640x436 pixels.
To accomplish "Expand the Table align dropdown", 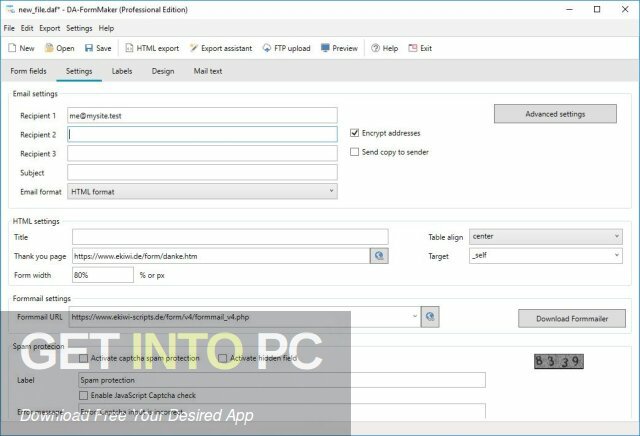I will (546, 236).
